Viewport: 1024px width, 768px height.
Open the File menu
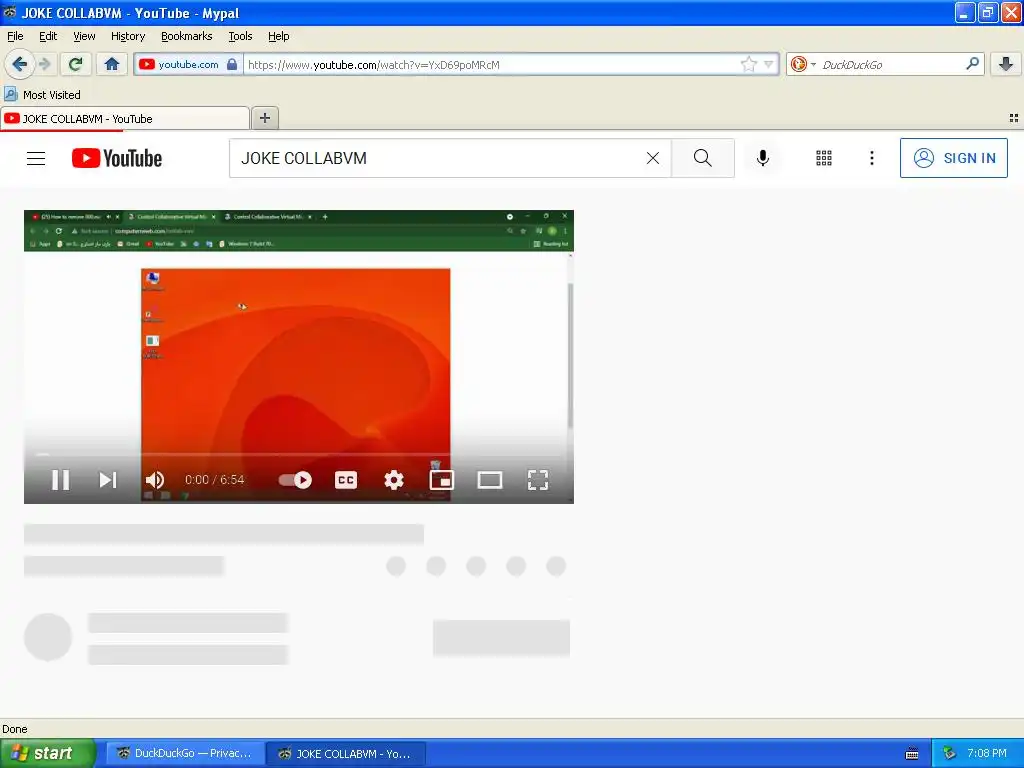click(15, 36)
